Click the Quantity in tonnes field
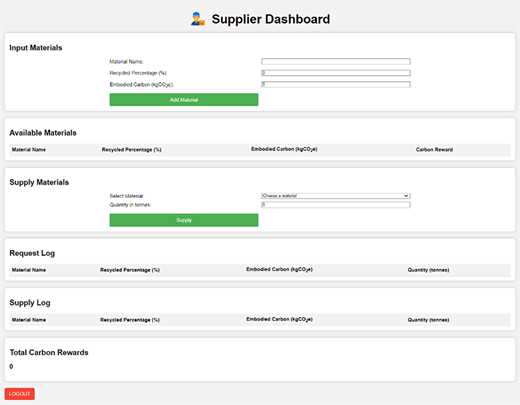This screenshot has height=405, width=520. click(336, 205)
